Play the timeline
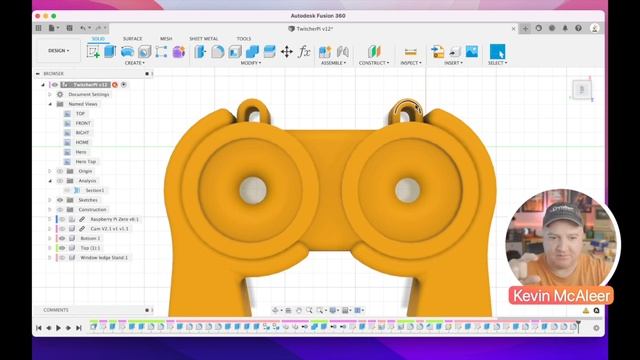This screenshot has height=360, width=640. 58,328
